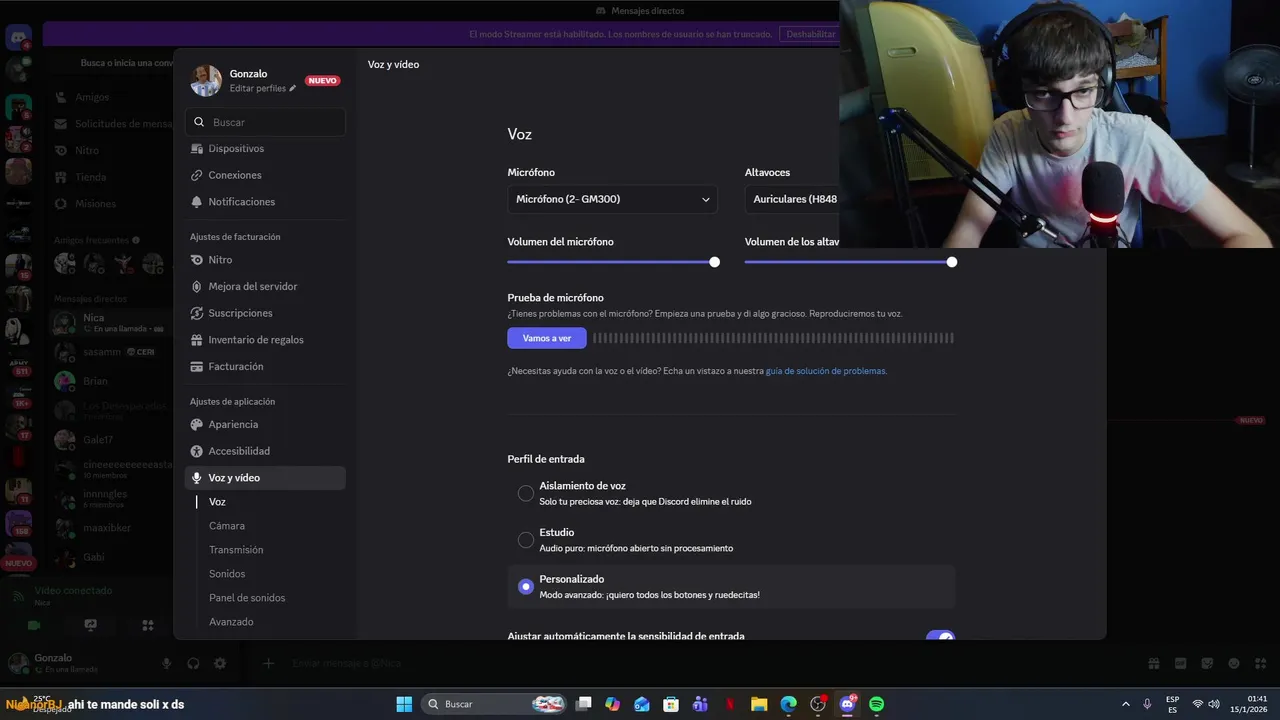Click the volume speaker tray icon

1214,704
